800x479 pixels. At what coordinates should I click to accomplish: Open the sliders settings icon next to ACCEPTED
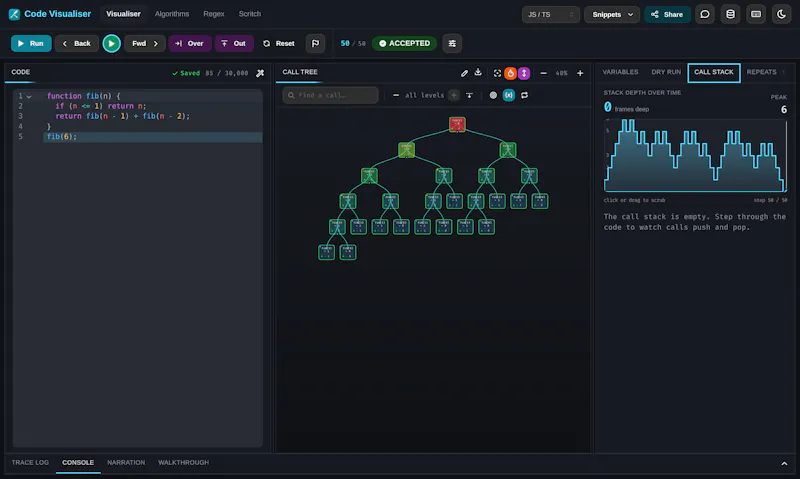452,43
